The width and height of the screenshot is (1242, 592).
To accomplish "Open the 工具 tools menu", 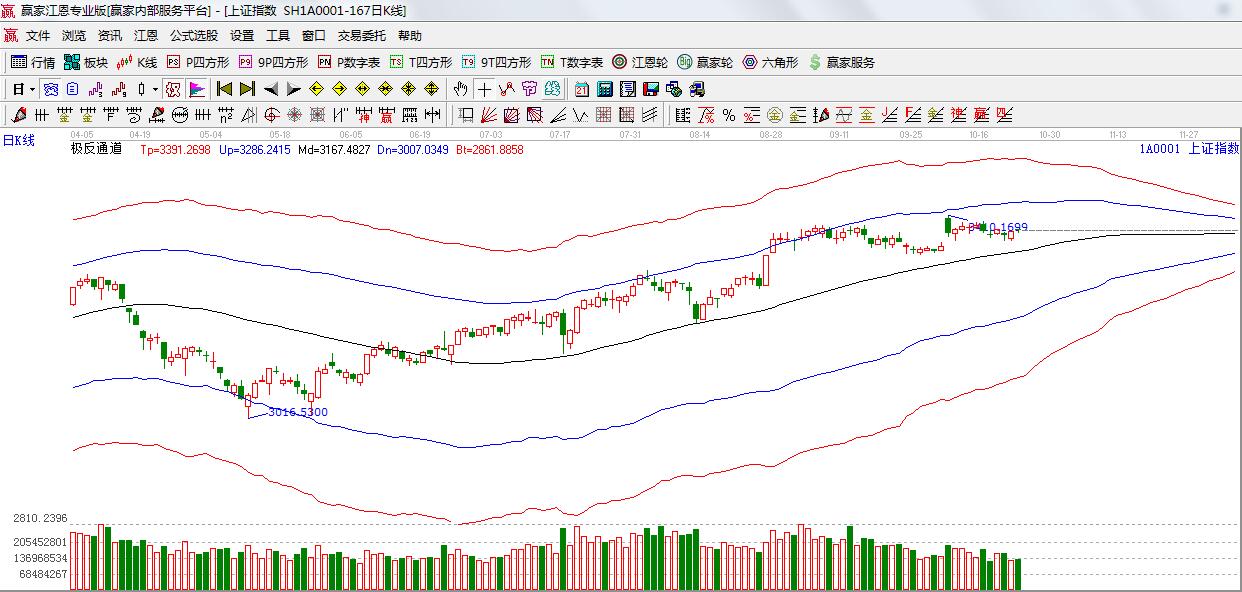I will click(x=277, y=36).
